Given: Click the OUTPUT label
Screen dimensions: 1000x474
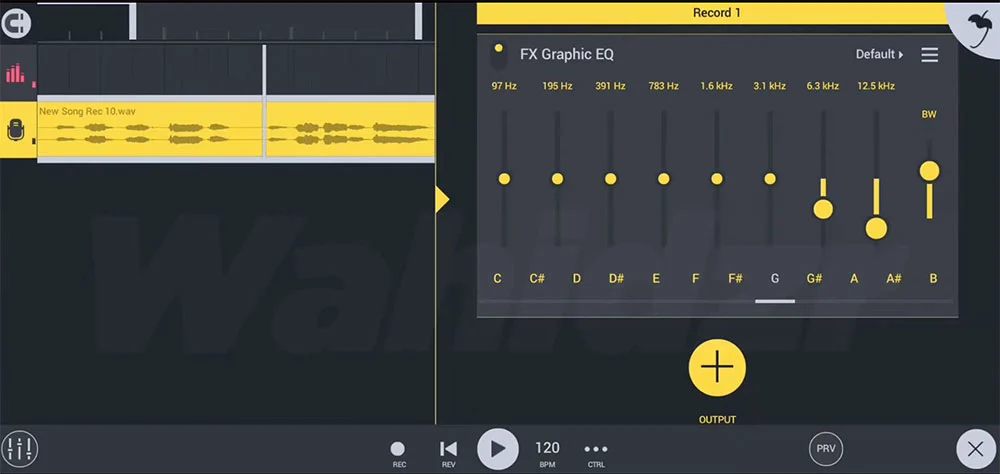Looking at the screenshot, I should click(717, 420).
